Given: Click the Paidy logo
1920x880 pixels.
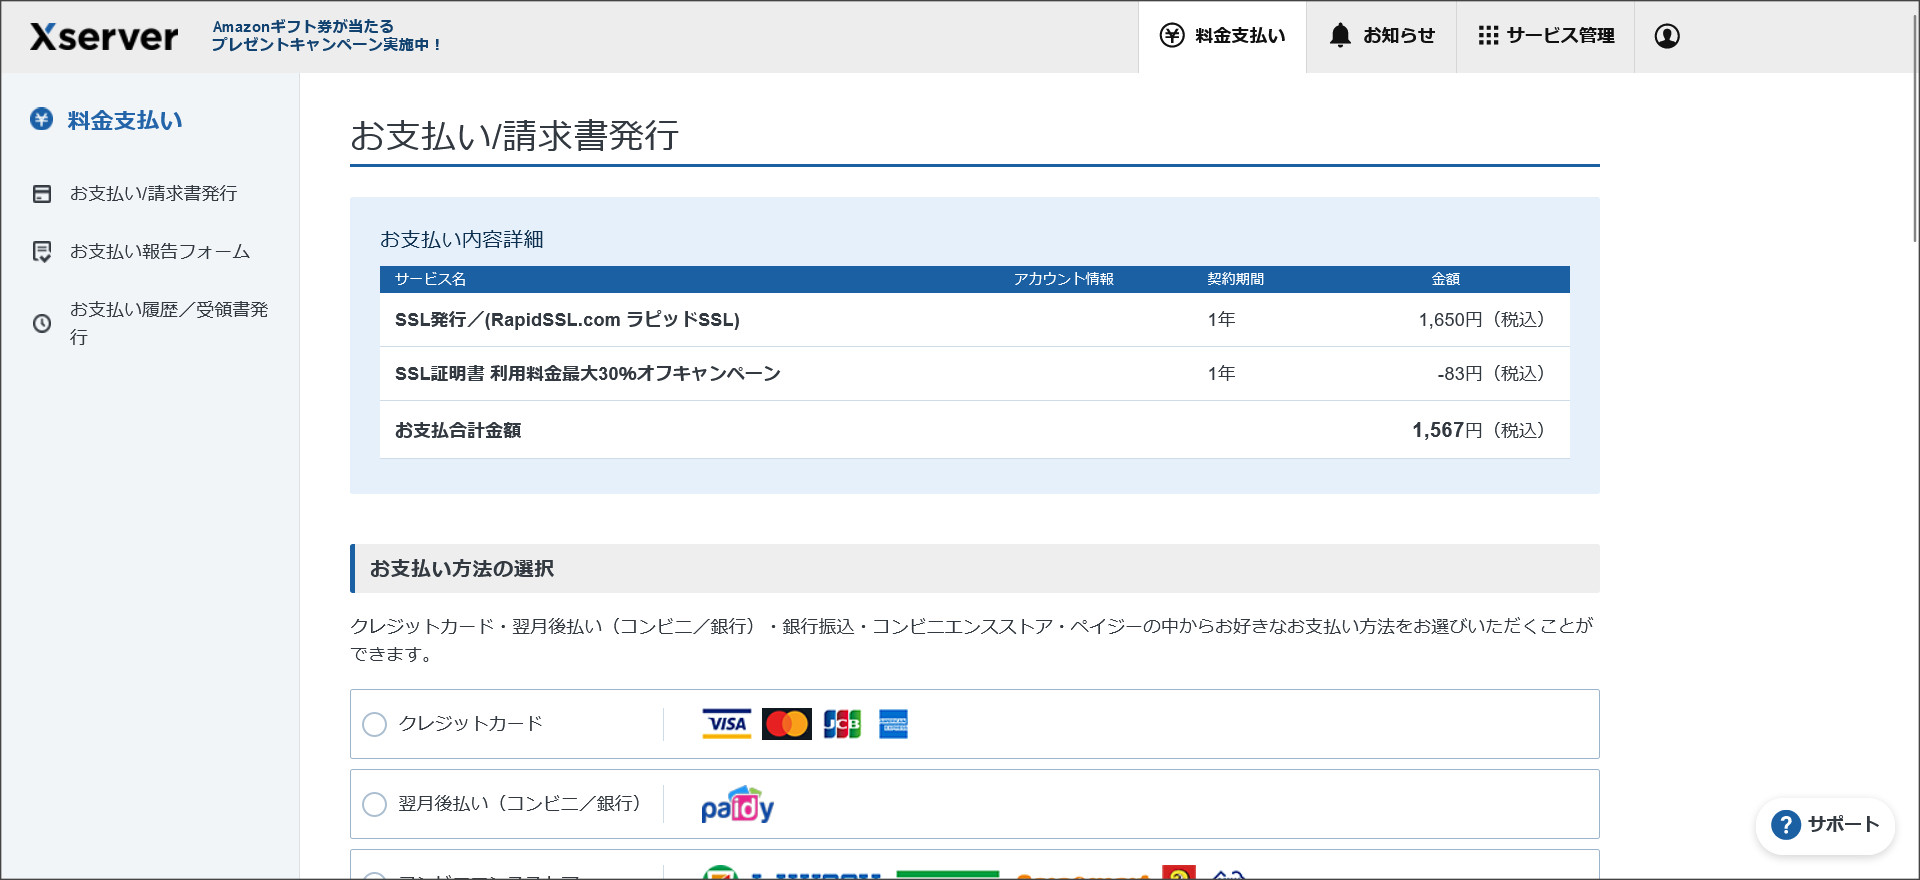Looking at the screenshot, I should [x=738, y=804].
